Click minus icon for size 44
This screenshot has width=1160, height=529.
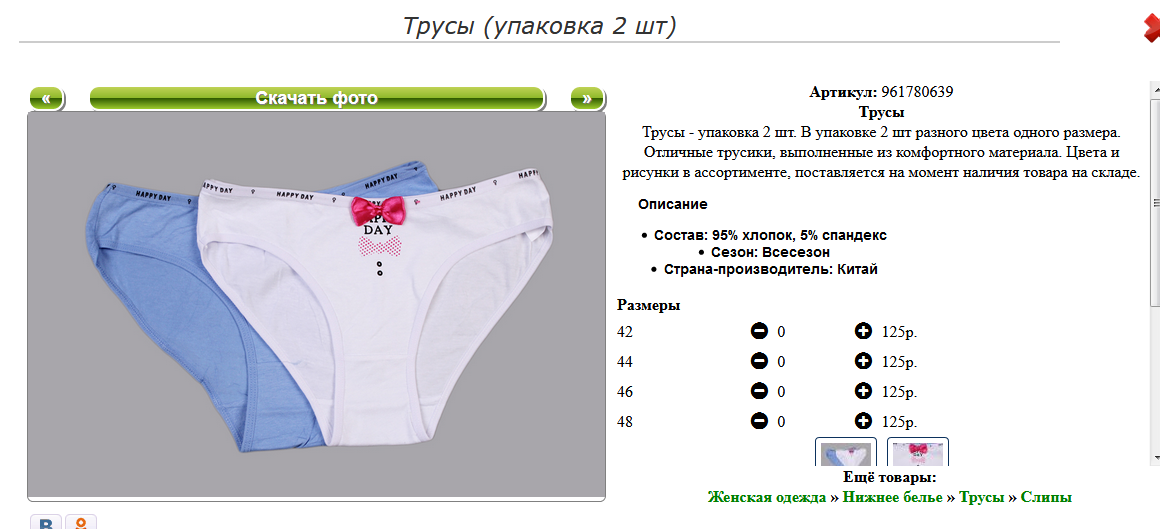coord(759,361)
